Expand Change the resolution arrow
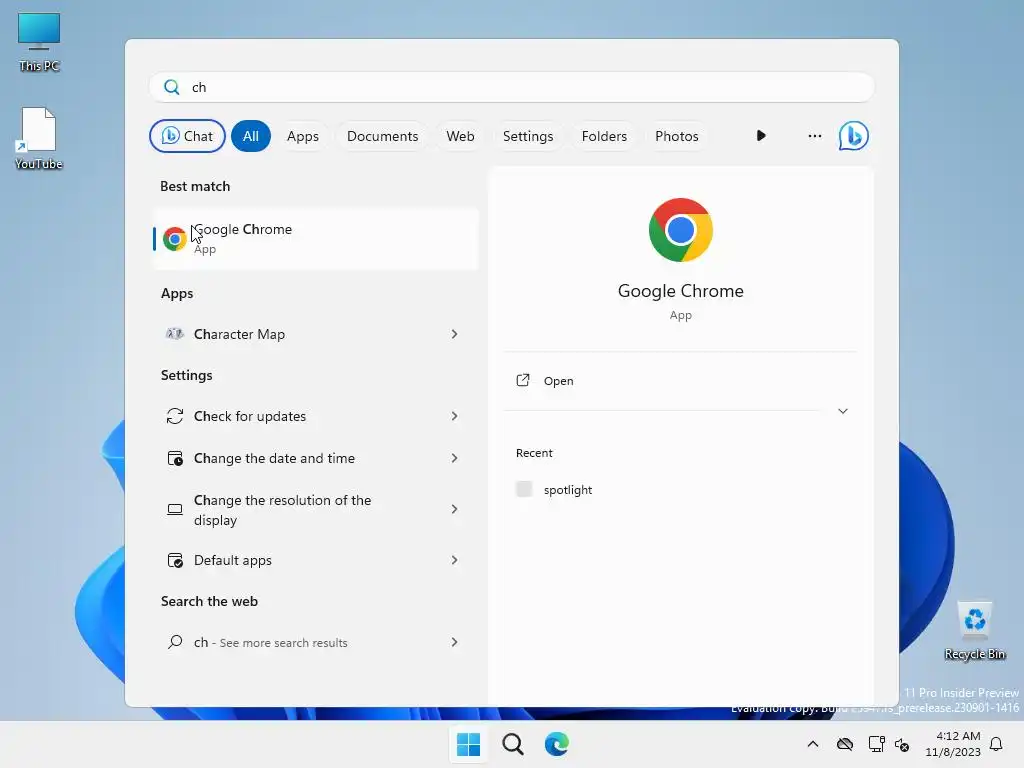 [455, 509]
